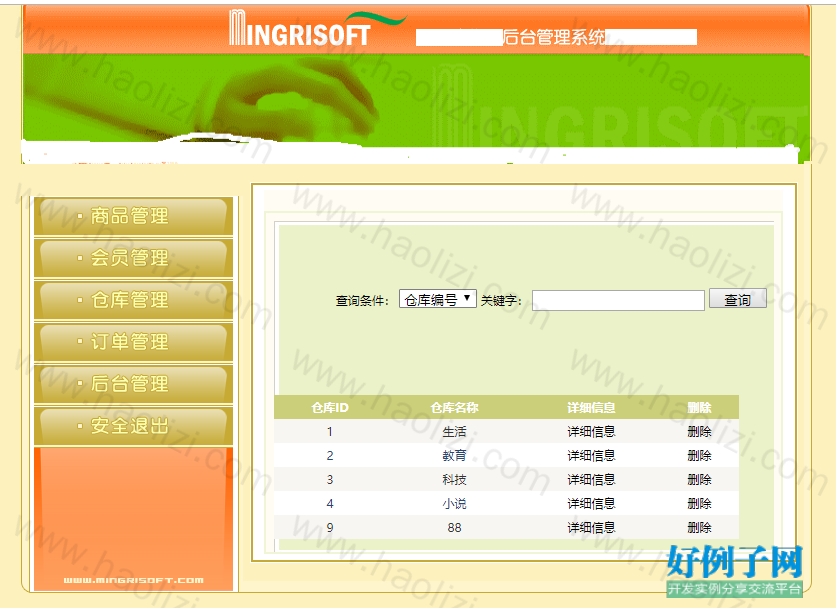Click the 查询 search button
Viewport: 836px width, 608px height.
click(737, 299)
